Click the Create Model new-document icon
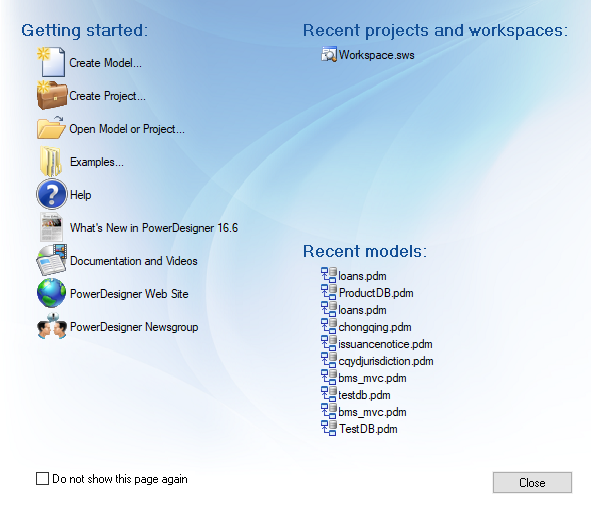591x509 pixels. point(52,62)
